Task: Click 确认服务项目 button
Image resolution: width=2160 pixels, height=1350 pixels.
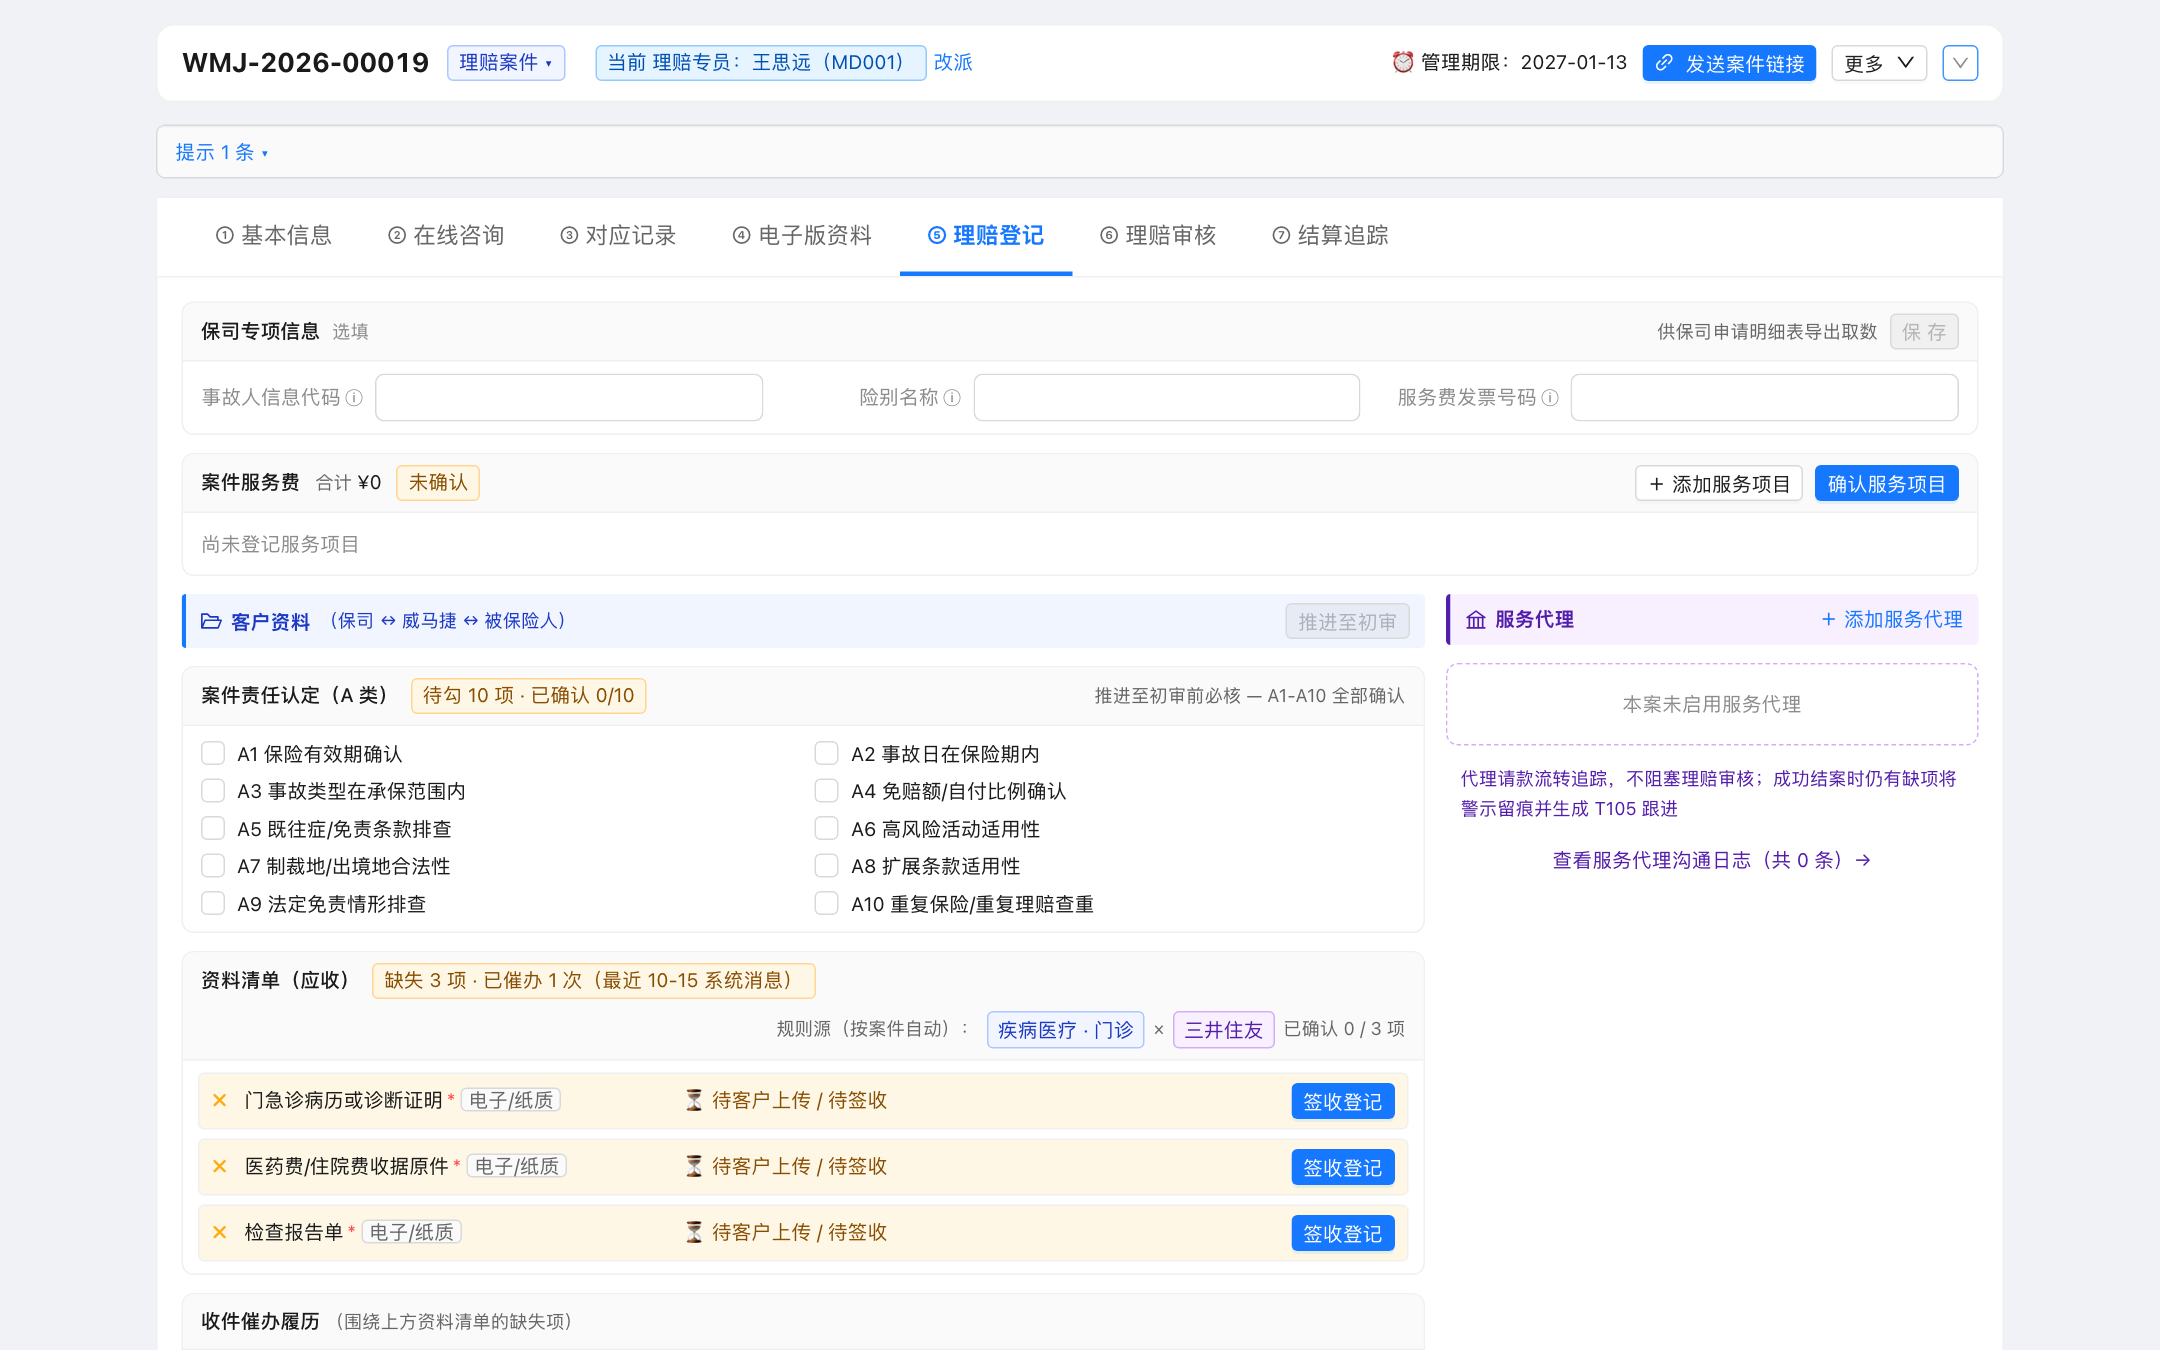Action: point(1887,484)
